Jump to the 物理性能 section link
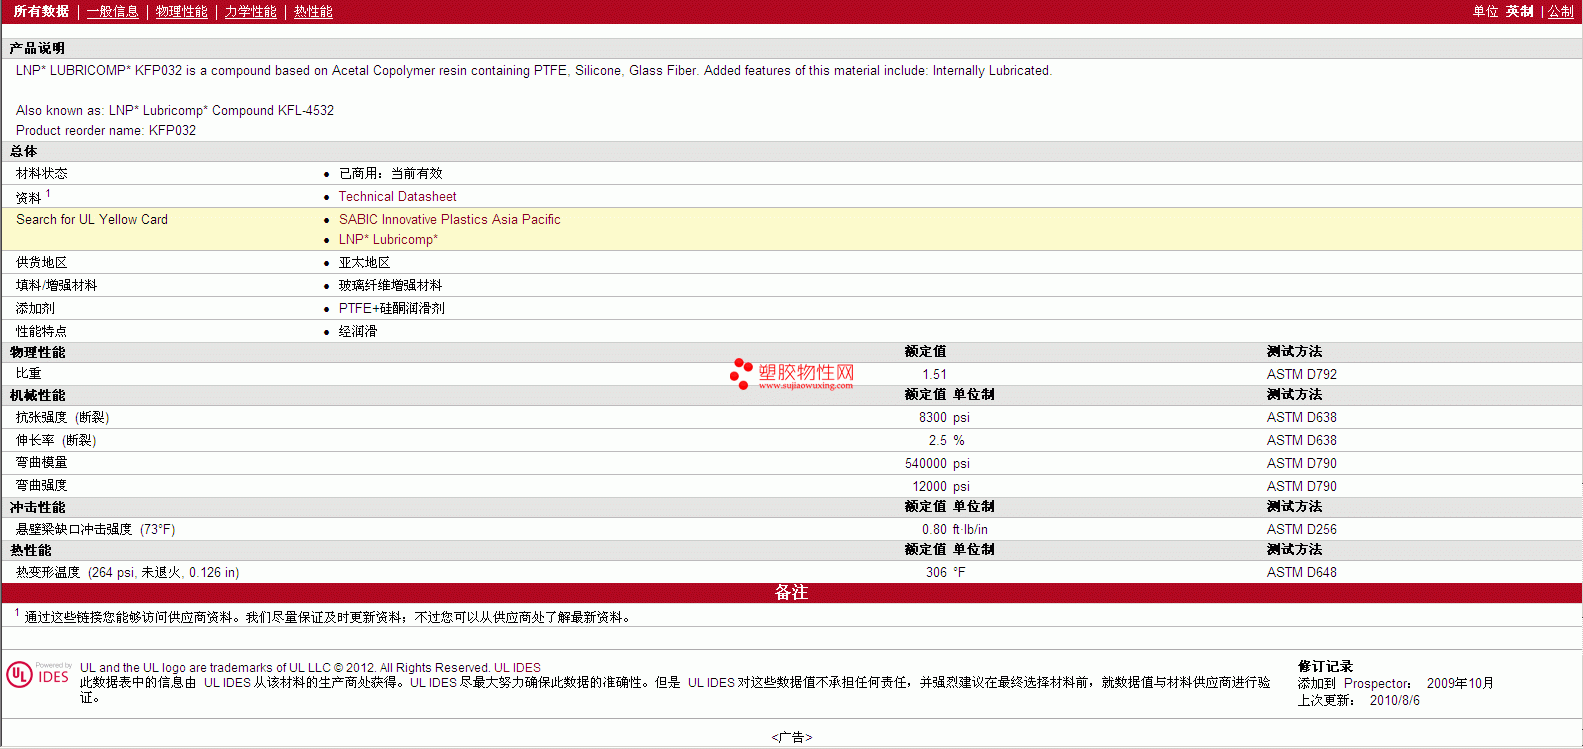Screen dimensions: 1583x749 (x=181, y=11)
